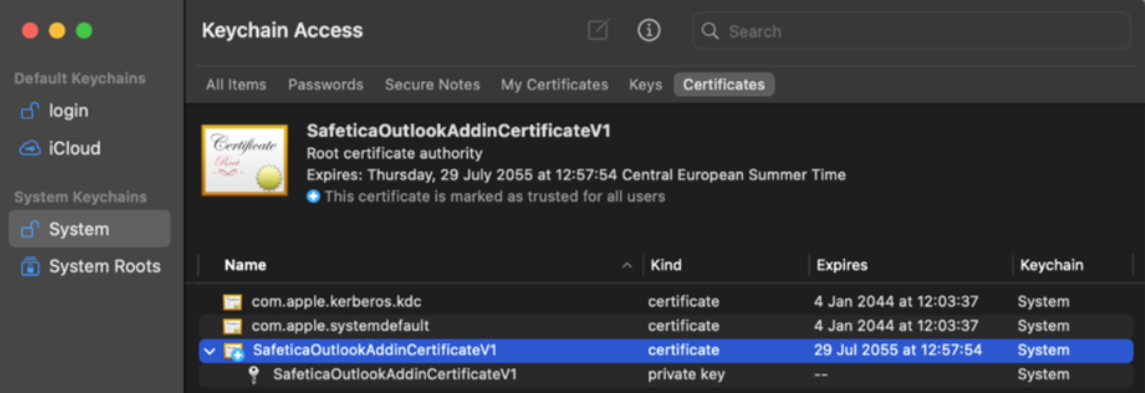1145x393 pixels.
Task: Zoom the window with green button
Action: 84,31
